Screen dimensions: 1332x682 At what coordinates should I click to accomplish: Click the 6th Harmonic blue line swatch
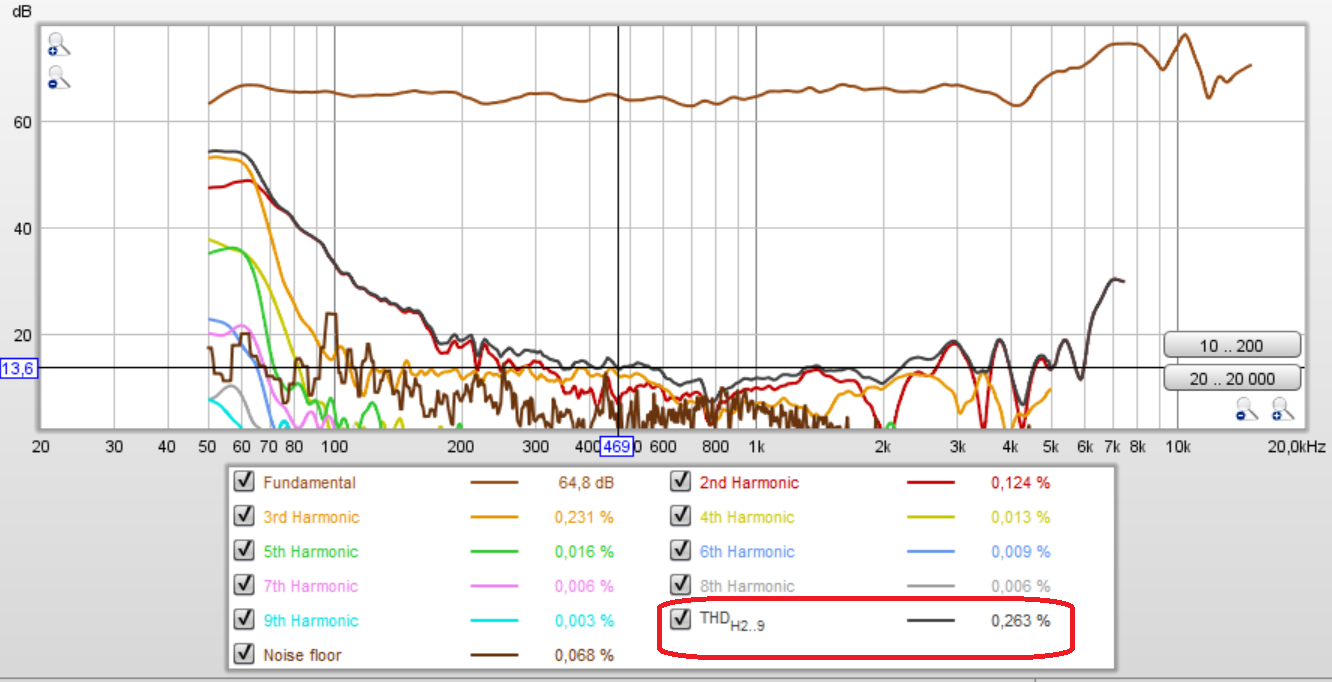(931, 552)
